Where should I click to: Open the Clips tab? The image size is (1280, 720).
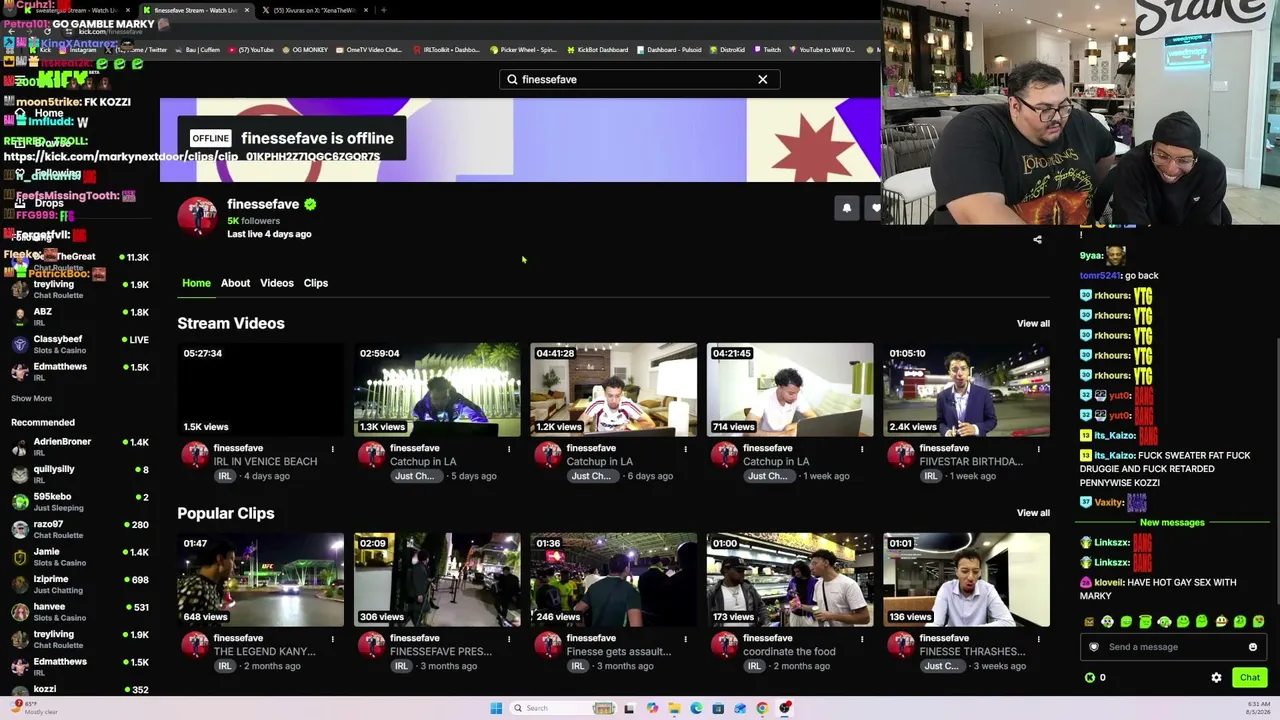[x=316, y=283]
